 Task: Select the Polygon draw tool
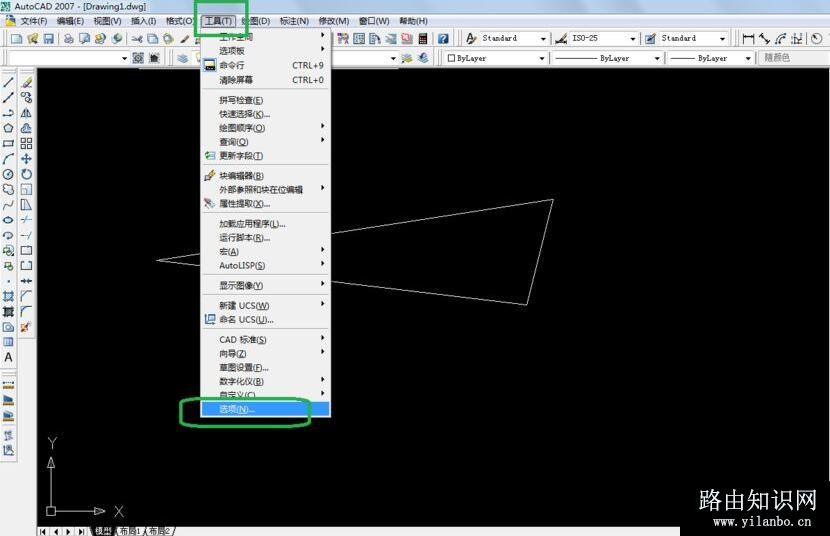click(x=8, y=128)
